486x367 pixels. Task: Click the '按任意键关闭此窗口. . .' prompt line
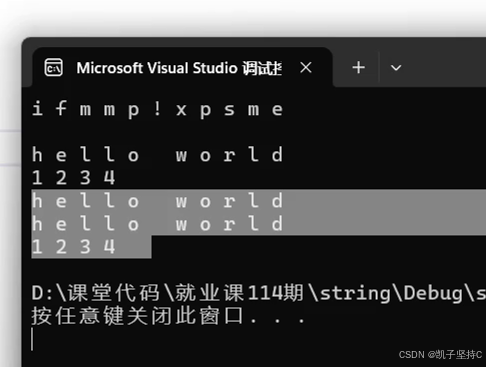tap(168, 316)
